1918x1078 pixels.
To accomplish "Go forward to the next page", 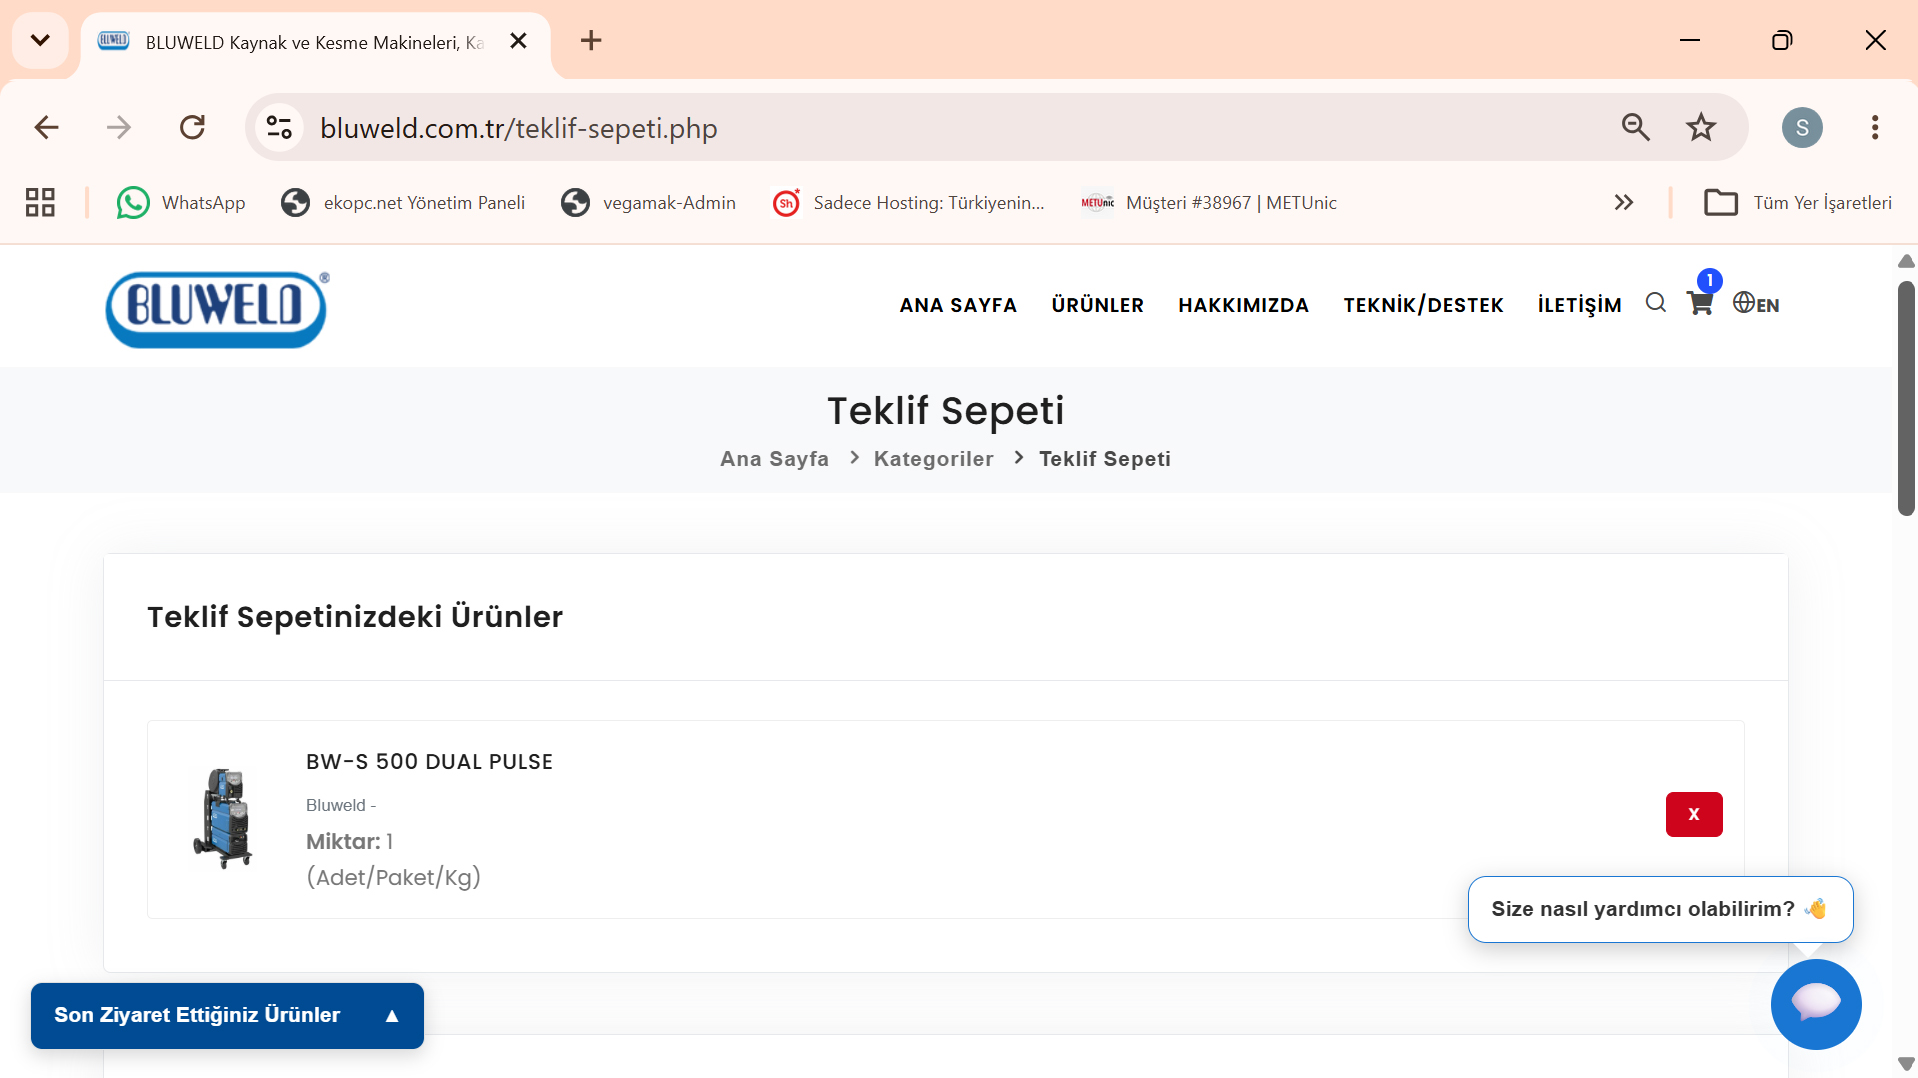I will (119, 128).
